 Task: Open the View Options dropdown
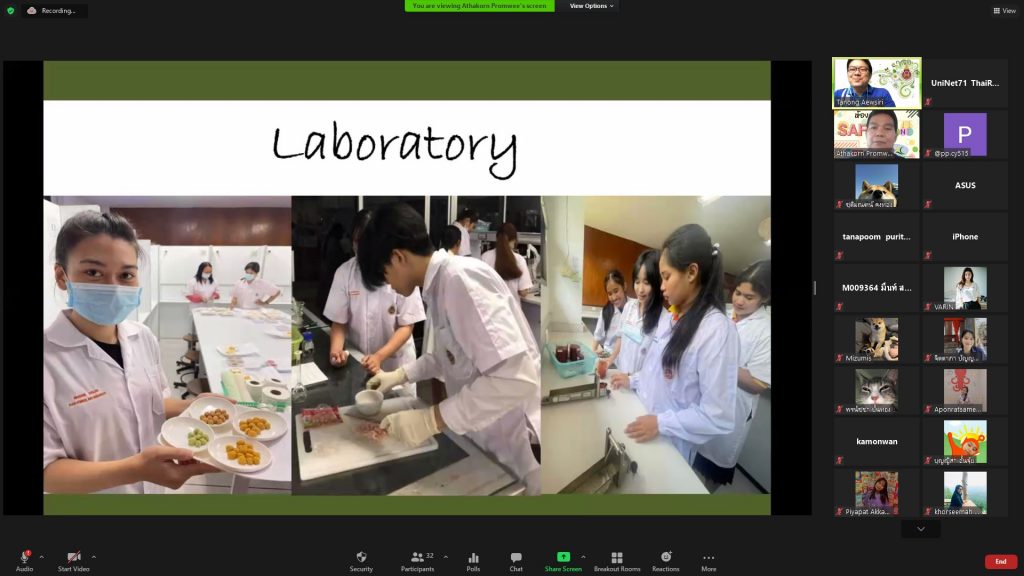pyautogui.click(x=592, y=6)
